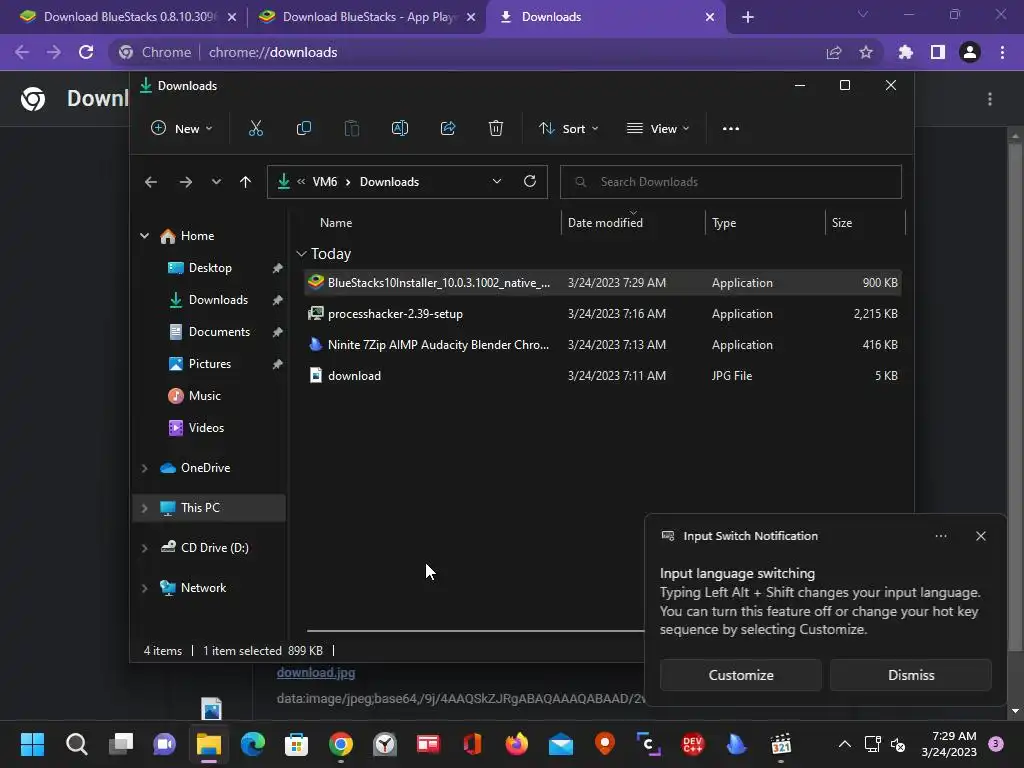Image resolution: width=1024 pixels, height=768 pixels.
Task: Open notification options ellipsis
Action: (940, 536)
